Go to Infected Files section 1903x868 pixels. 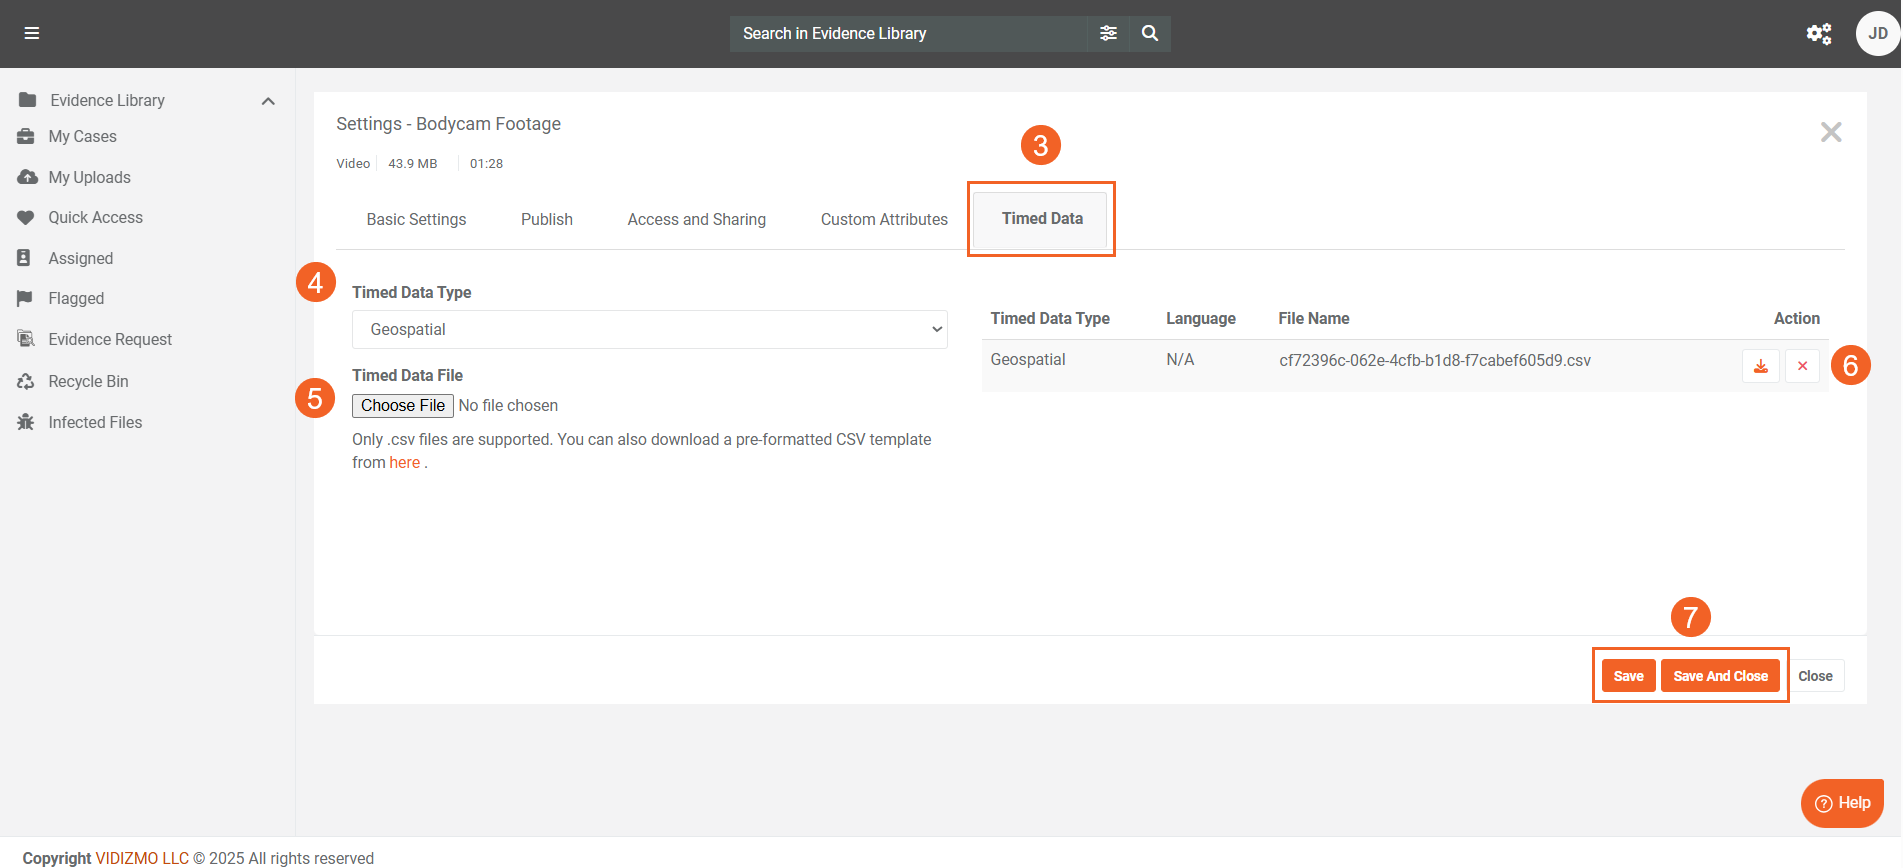tap(95, 422)
